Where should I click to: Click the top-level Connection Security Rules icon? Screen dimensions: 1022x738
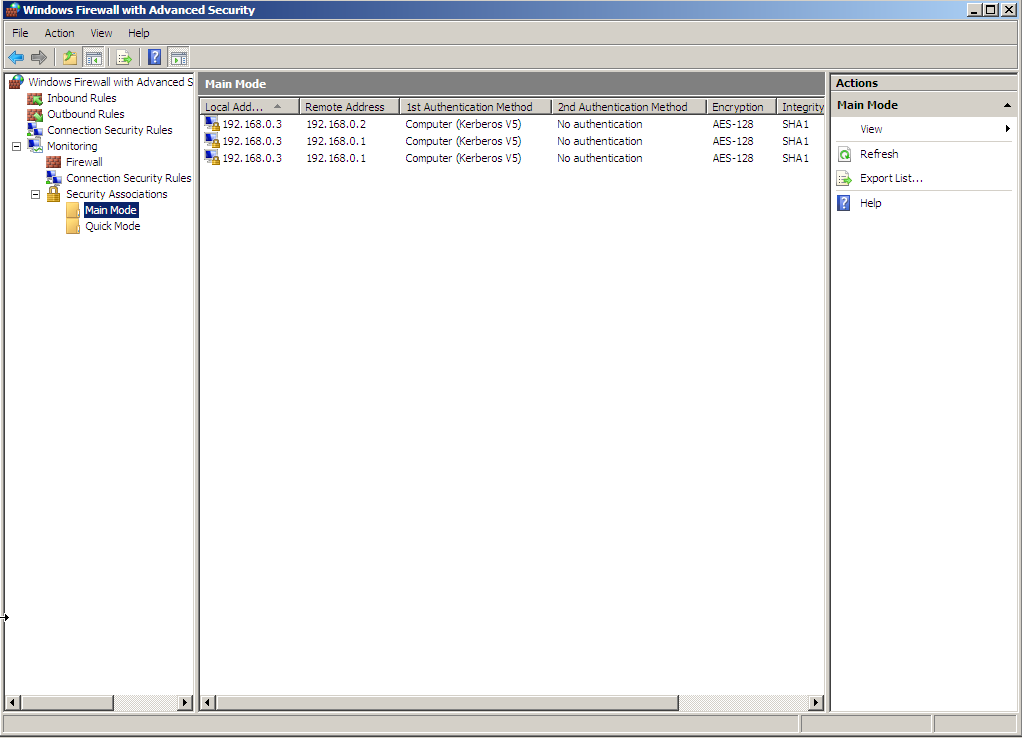35,130
